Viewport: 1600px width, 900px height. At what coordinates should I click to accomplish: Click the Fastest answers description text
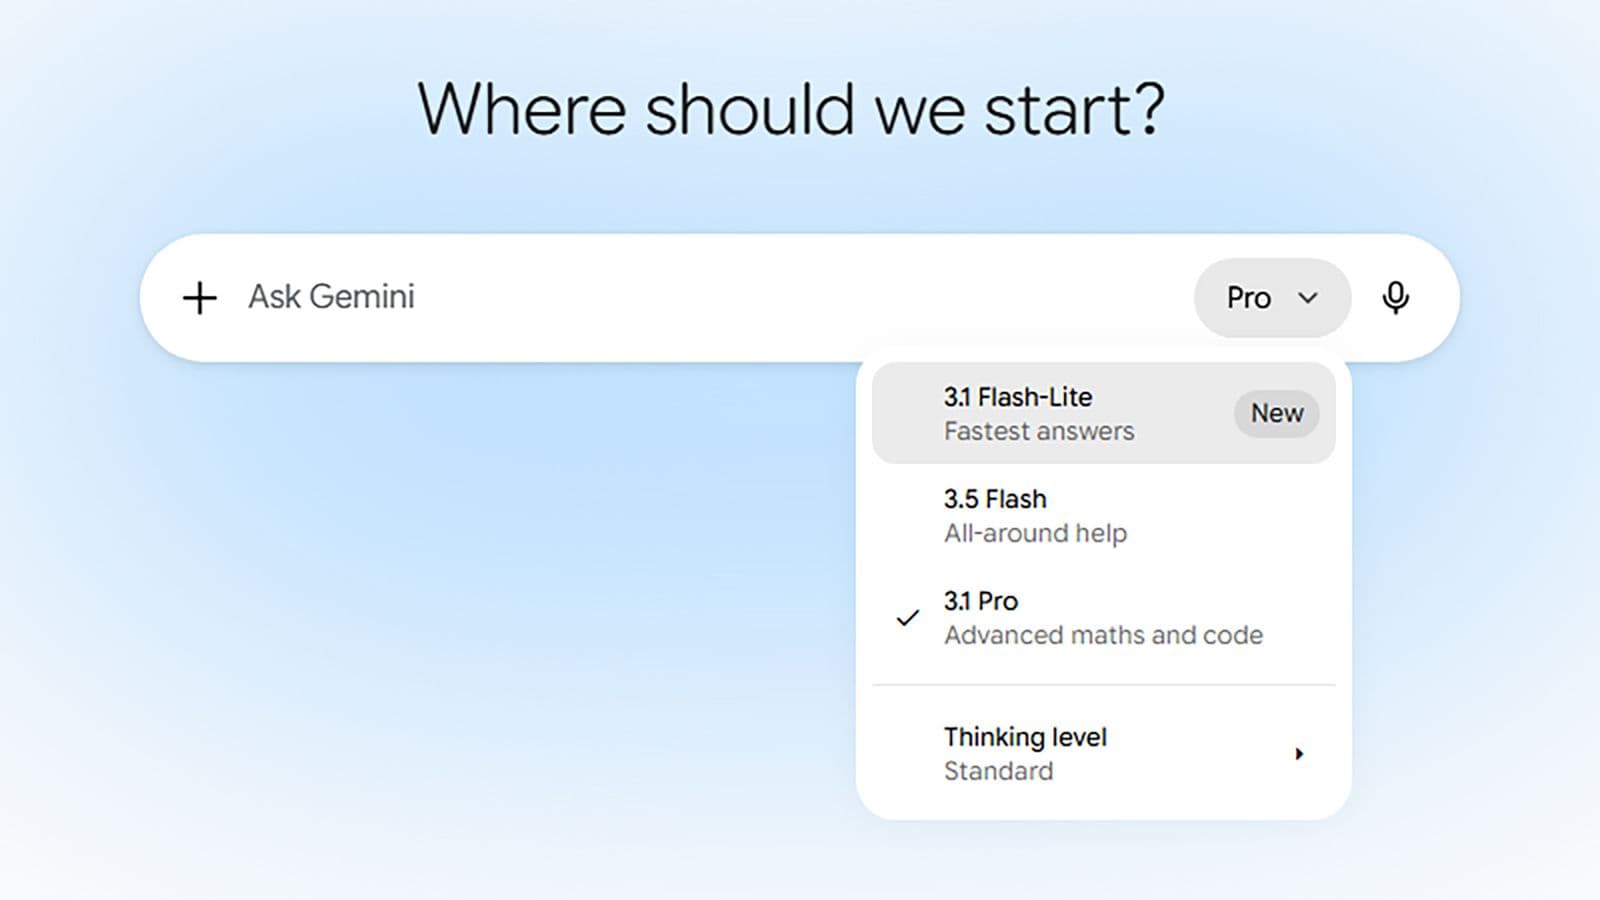(x=1039, y=431)
